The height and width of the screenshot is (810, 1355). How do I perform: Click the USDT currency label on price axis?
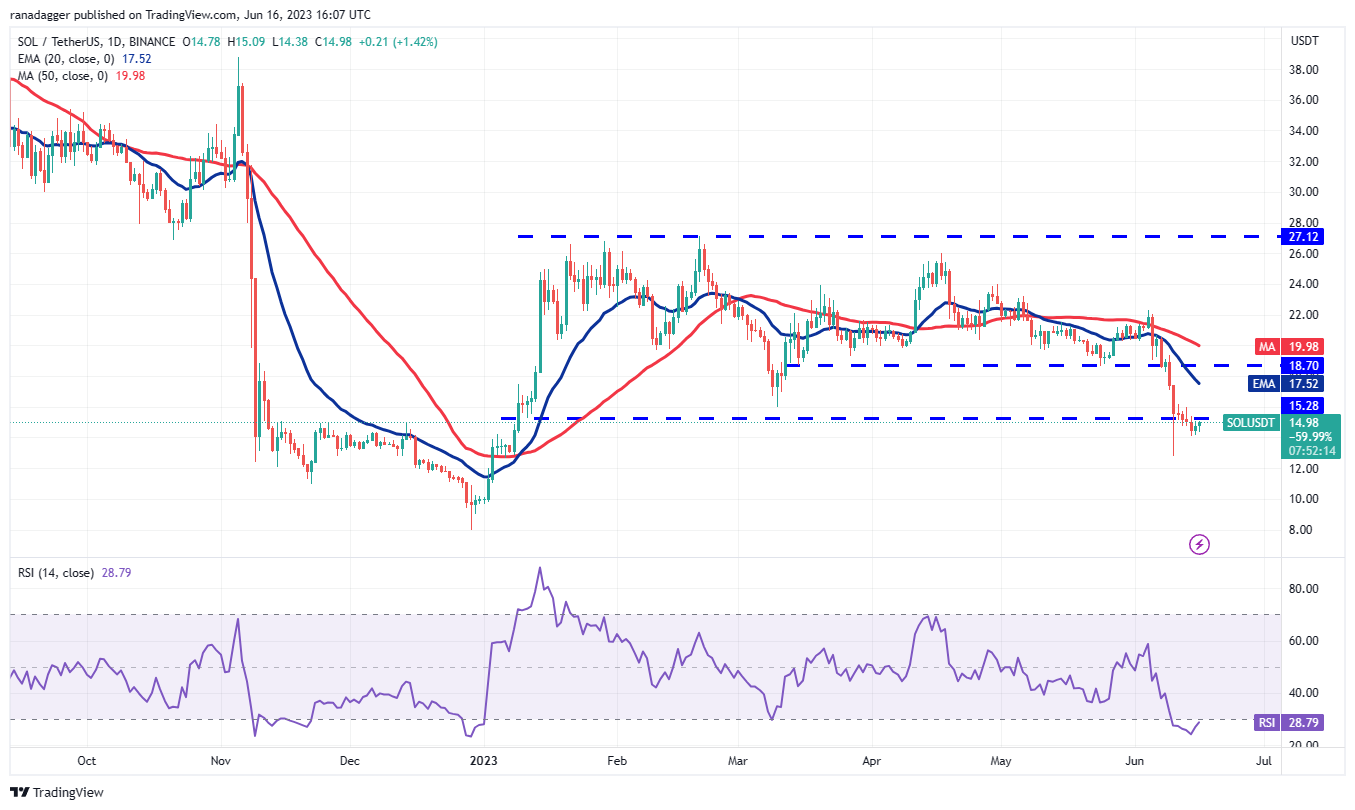click(x=1306, y=41)
